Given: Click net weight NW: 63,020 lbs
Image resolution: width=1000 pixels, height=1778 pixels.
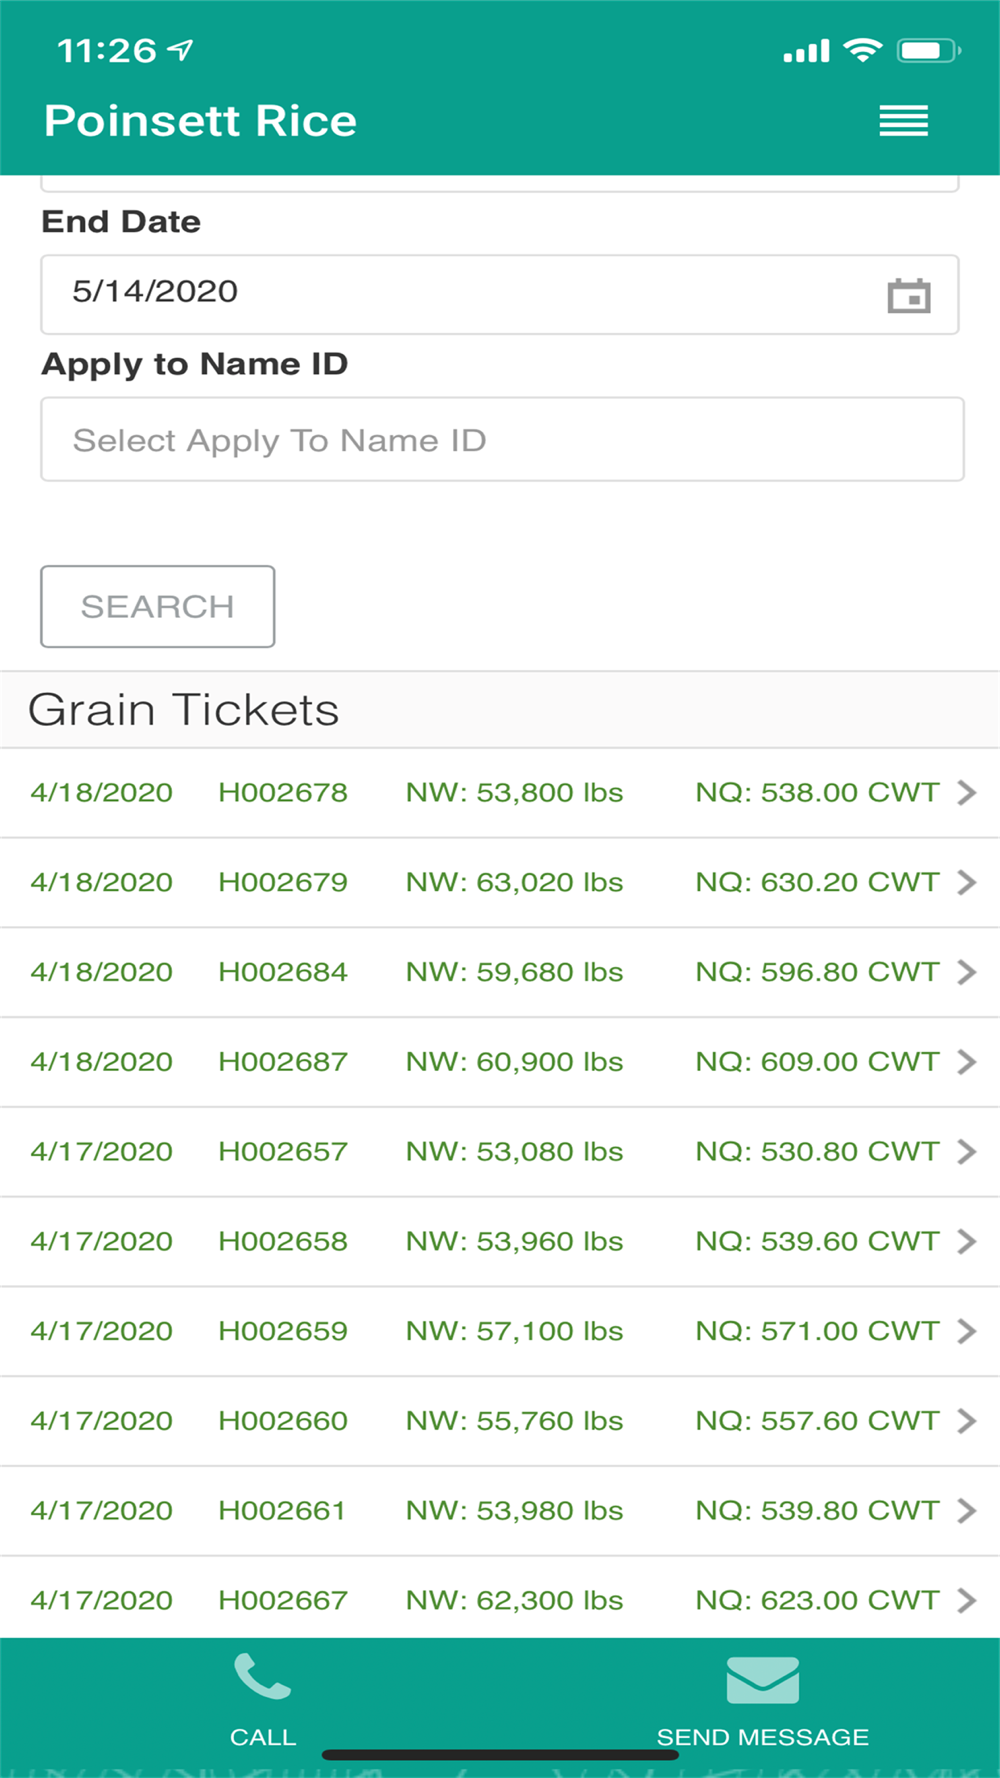Looking at the screenshot, I should tap(514, 883).
